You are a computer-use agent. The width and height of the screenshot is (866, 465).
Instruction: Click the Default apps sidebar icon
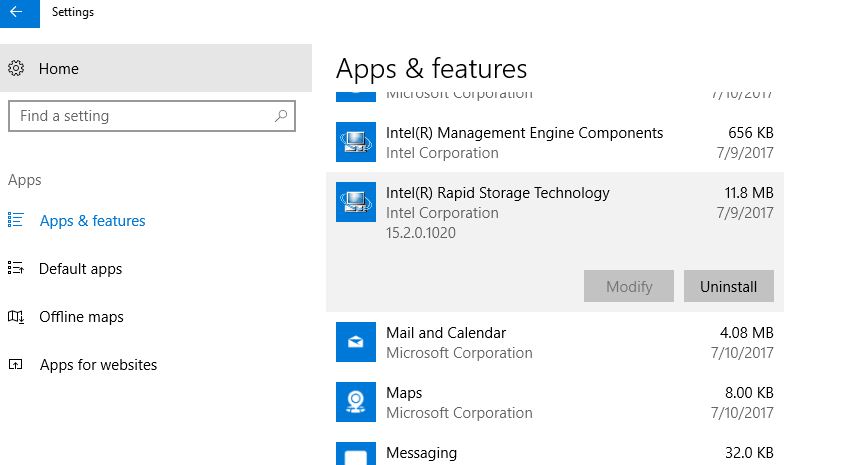coord(16,269)
